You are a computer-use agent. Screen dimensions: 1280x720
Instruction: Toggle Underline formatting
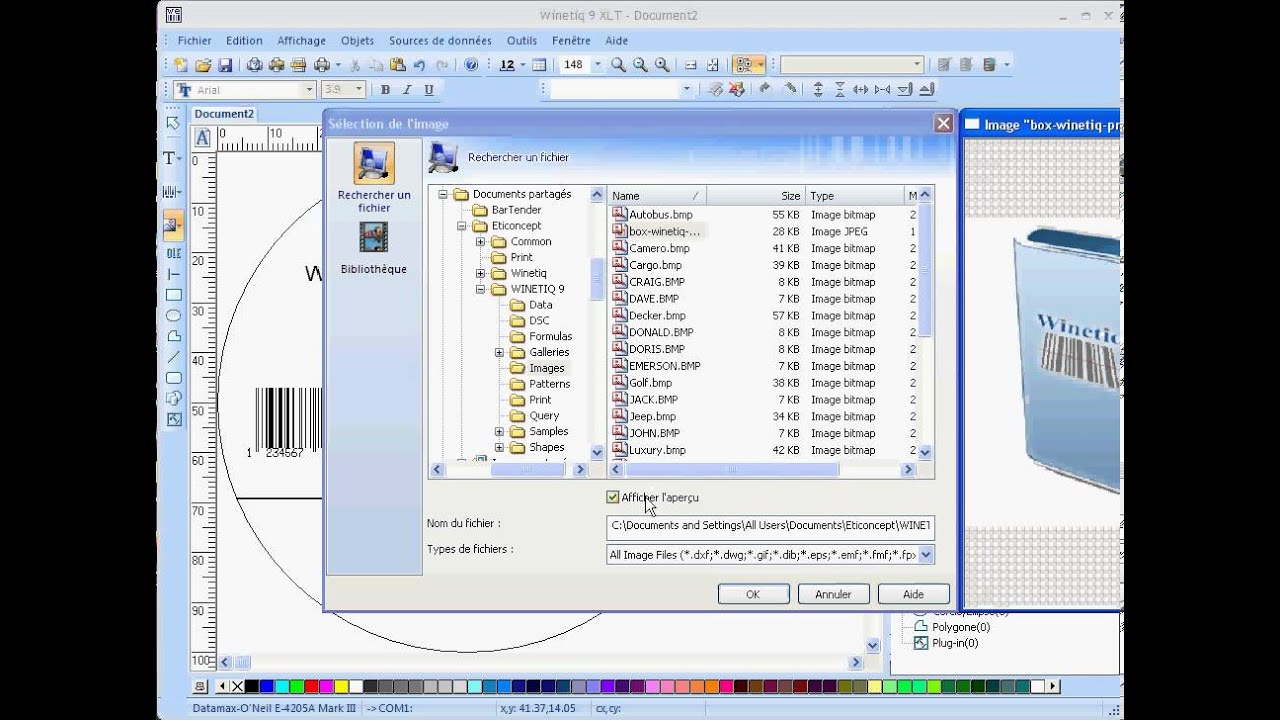[429, 90]
